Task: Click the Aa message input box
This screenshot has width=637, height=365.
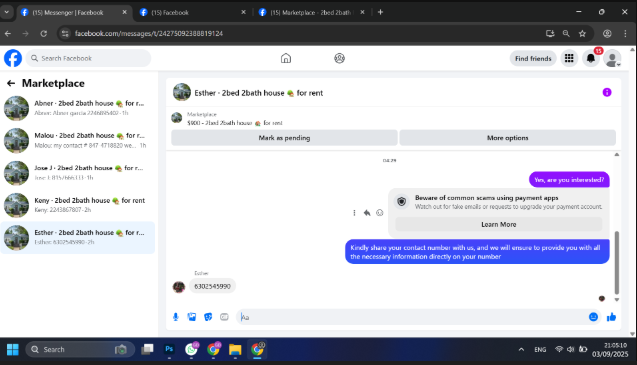Action: coord(411,317)
